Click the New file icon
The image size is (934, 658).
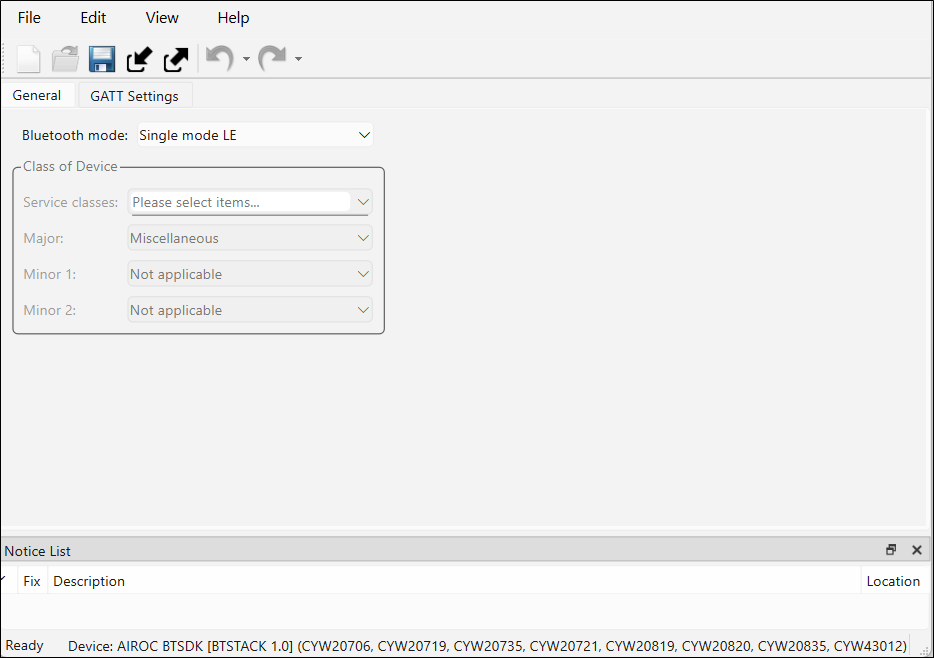[28, 59]
